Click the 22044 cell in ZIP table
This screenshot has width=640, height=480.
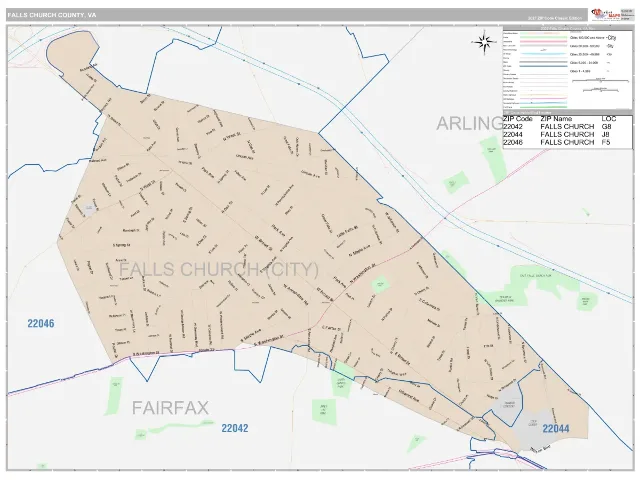(x=513, y=134)
